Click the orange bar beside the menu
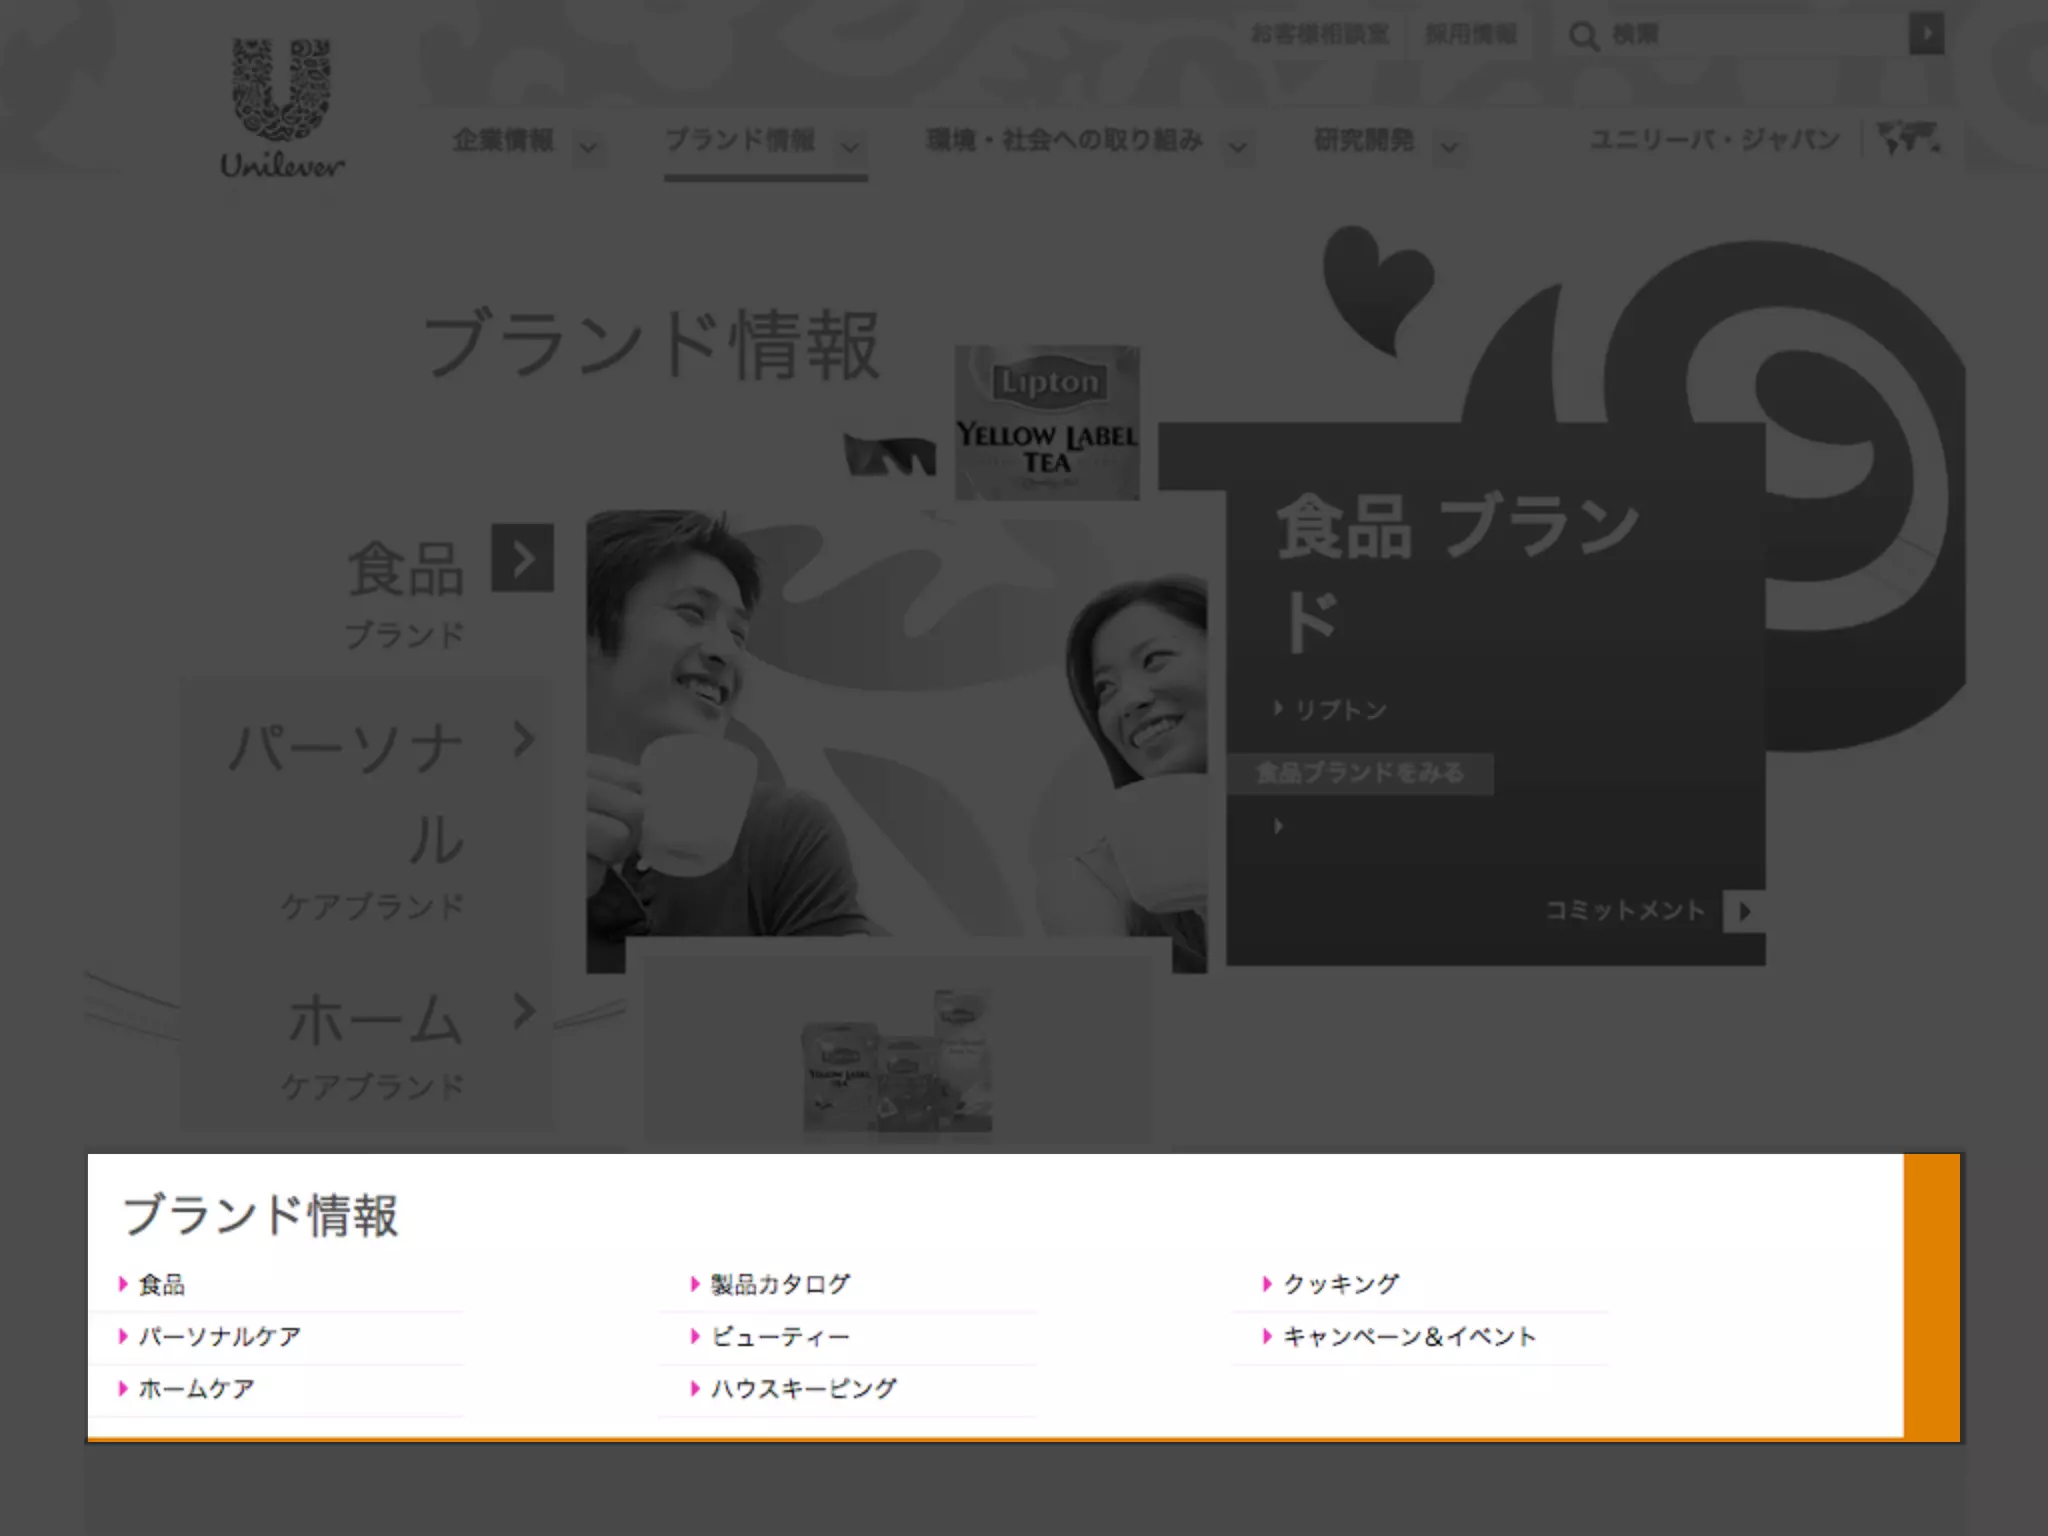The height and width of the screenshot is (1536, 2048). pos(1931,1296)
